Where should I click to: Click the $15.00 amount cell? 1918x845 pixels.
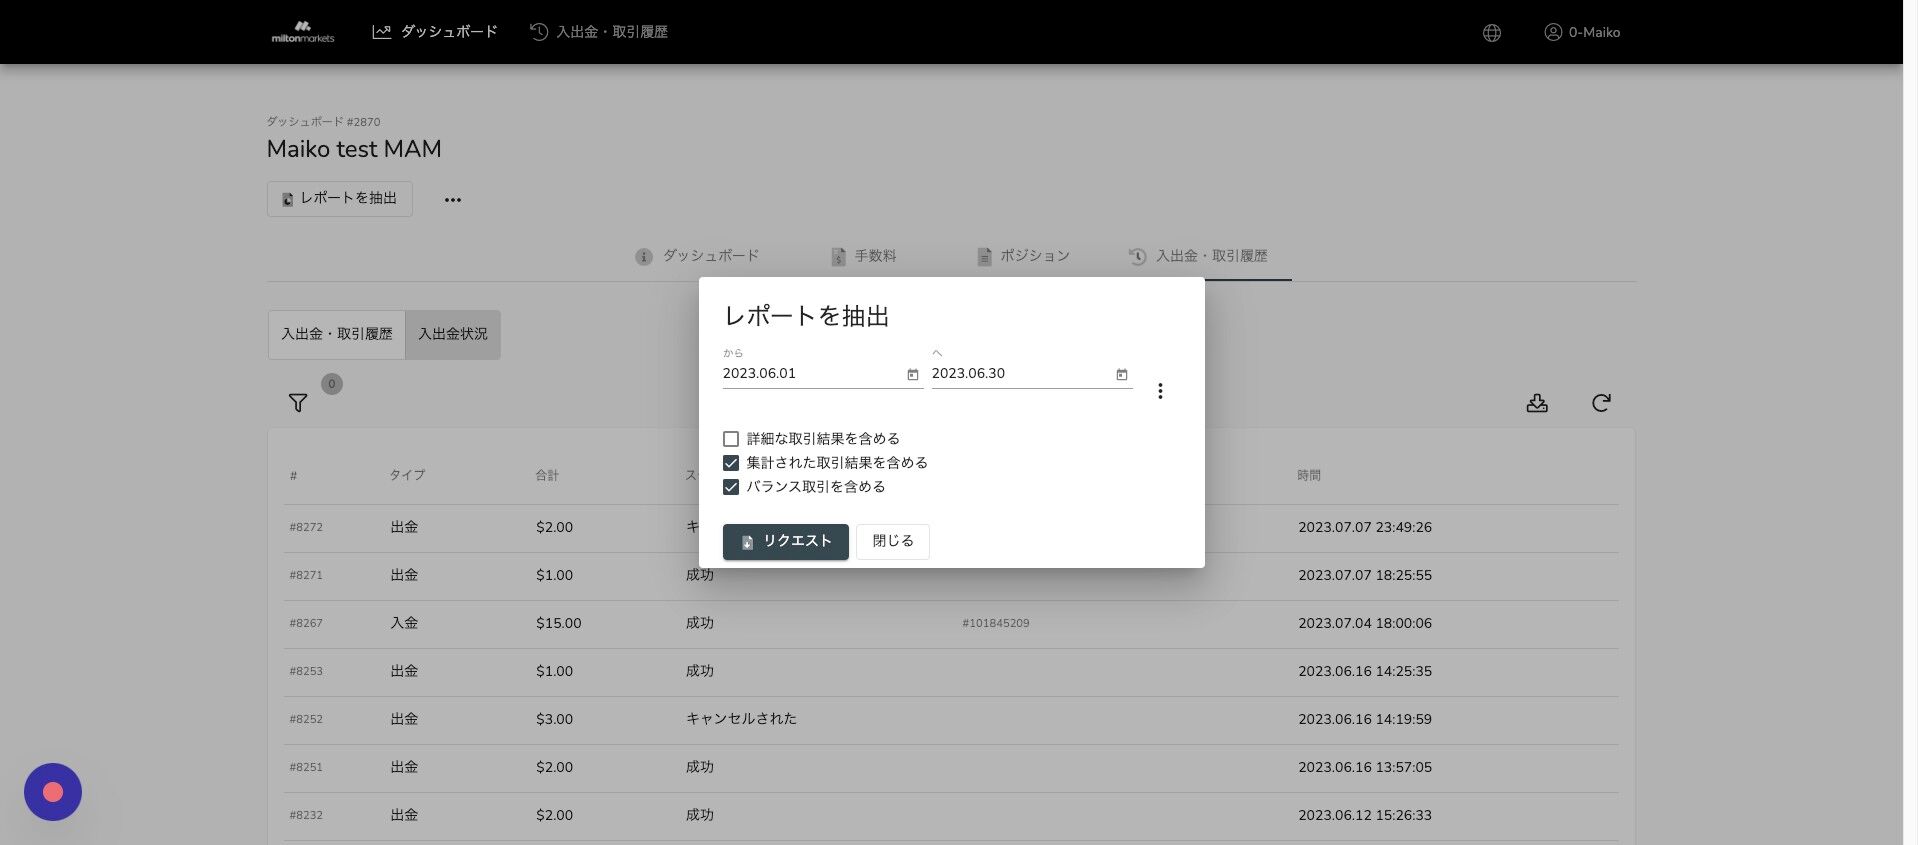(559, 624)
